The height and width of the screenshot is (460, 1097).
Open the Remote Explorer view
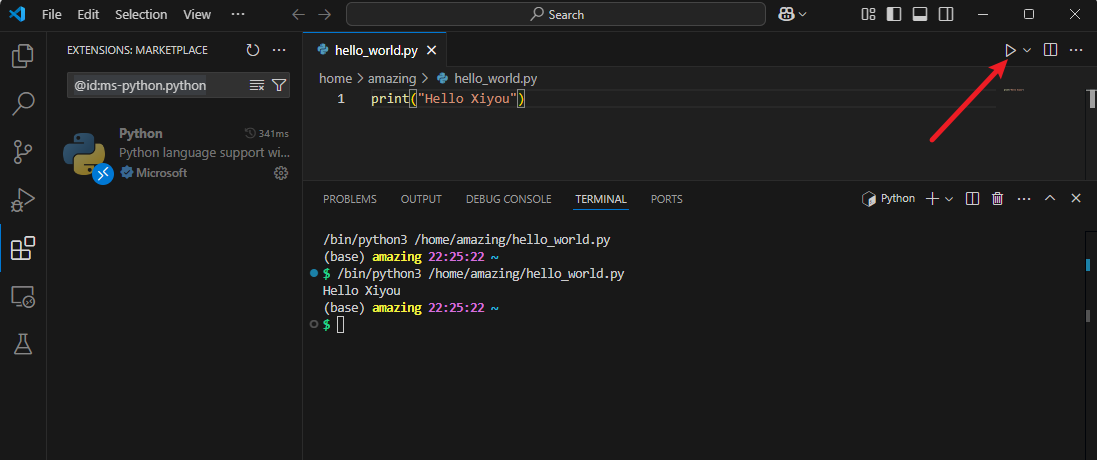[22, 296]
